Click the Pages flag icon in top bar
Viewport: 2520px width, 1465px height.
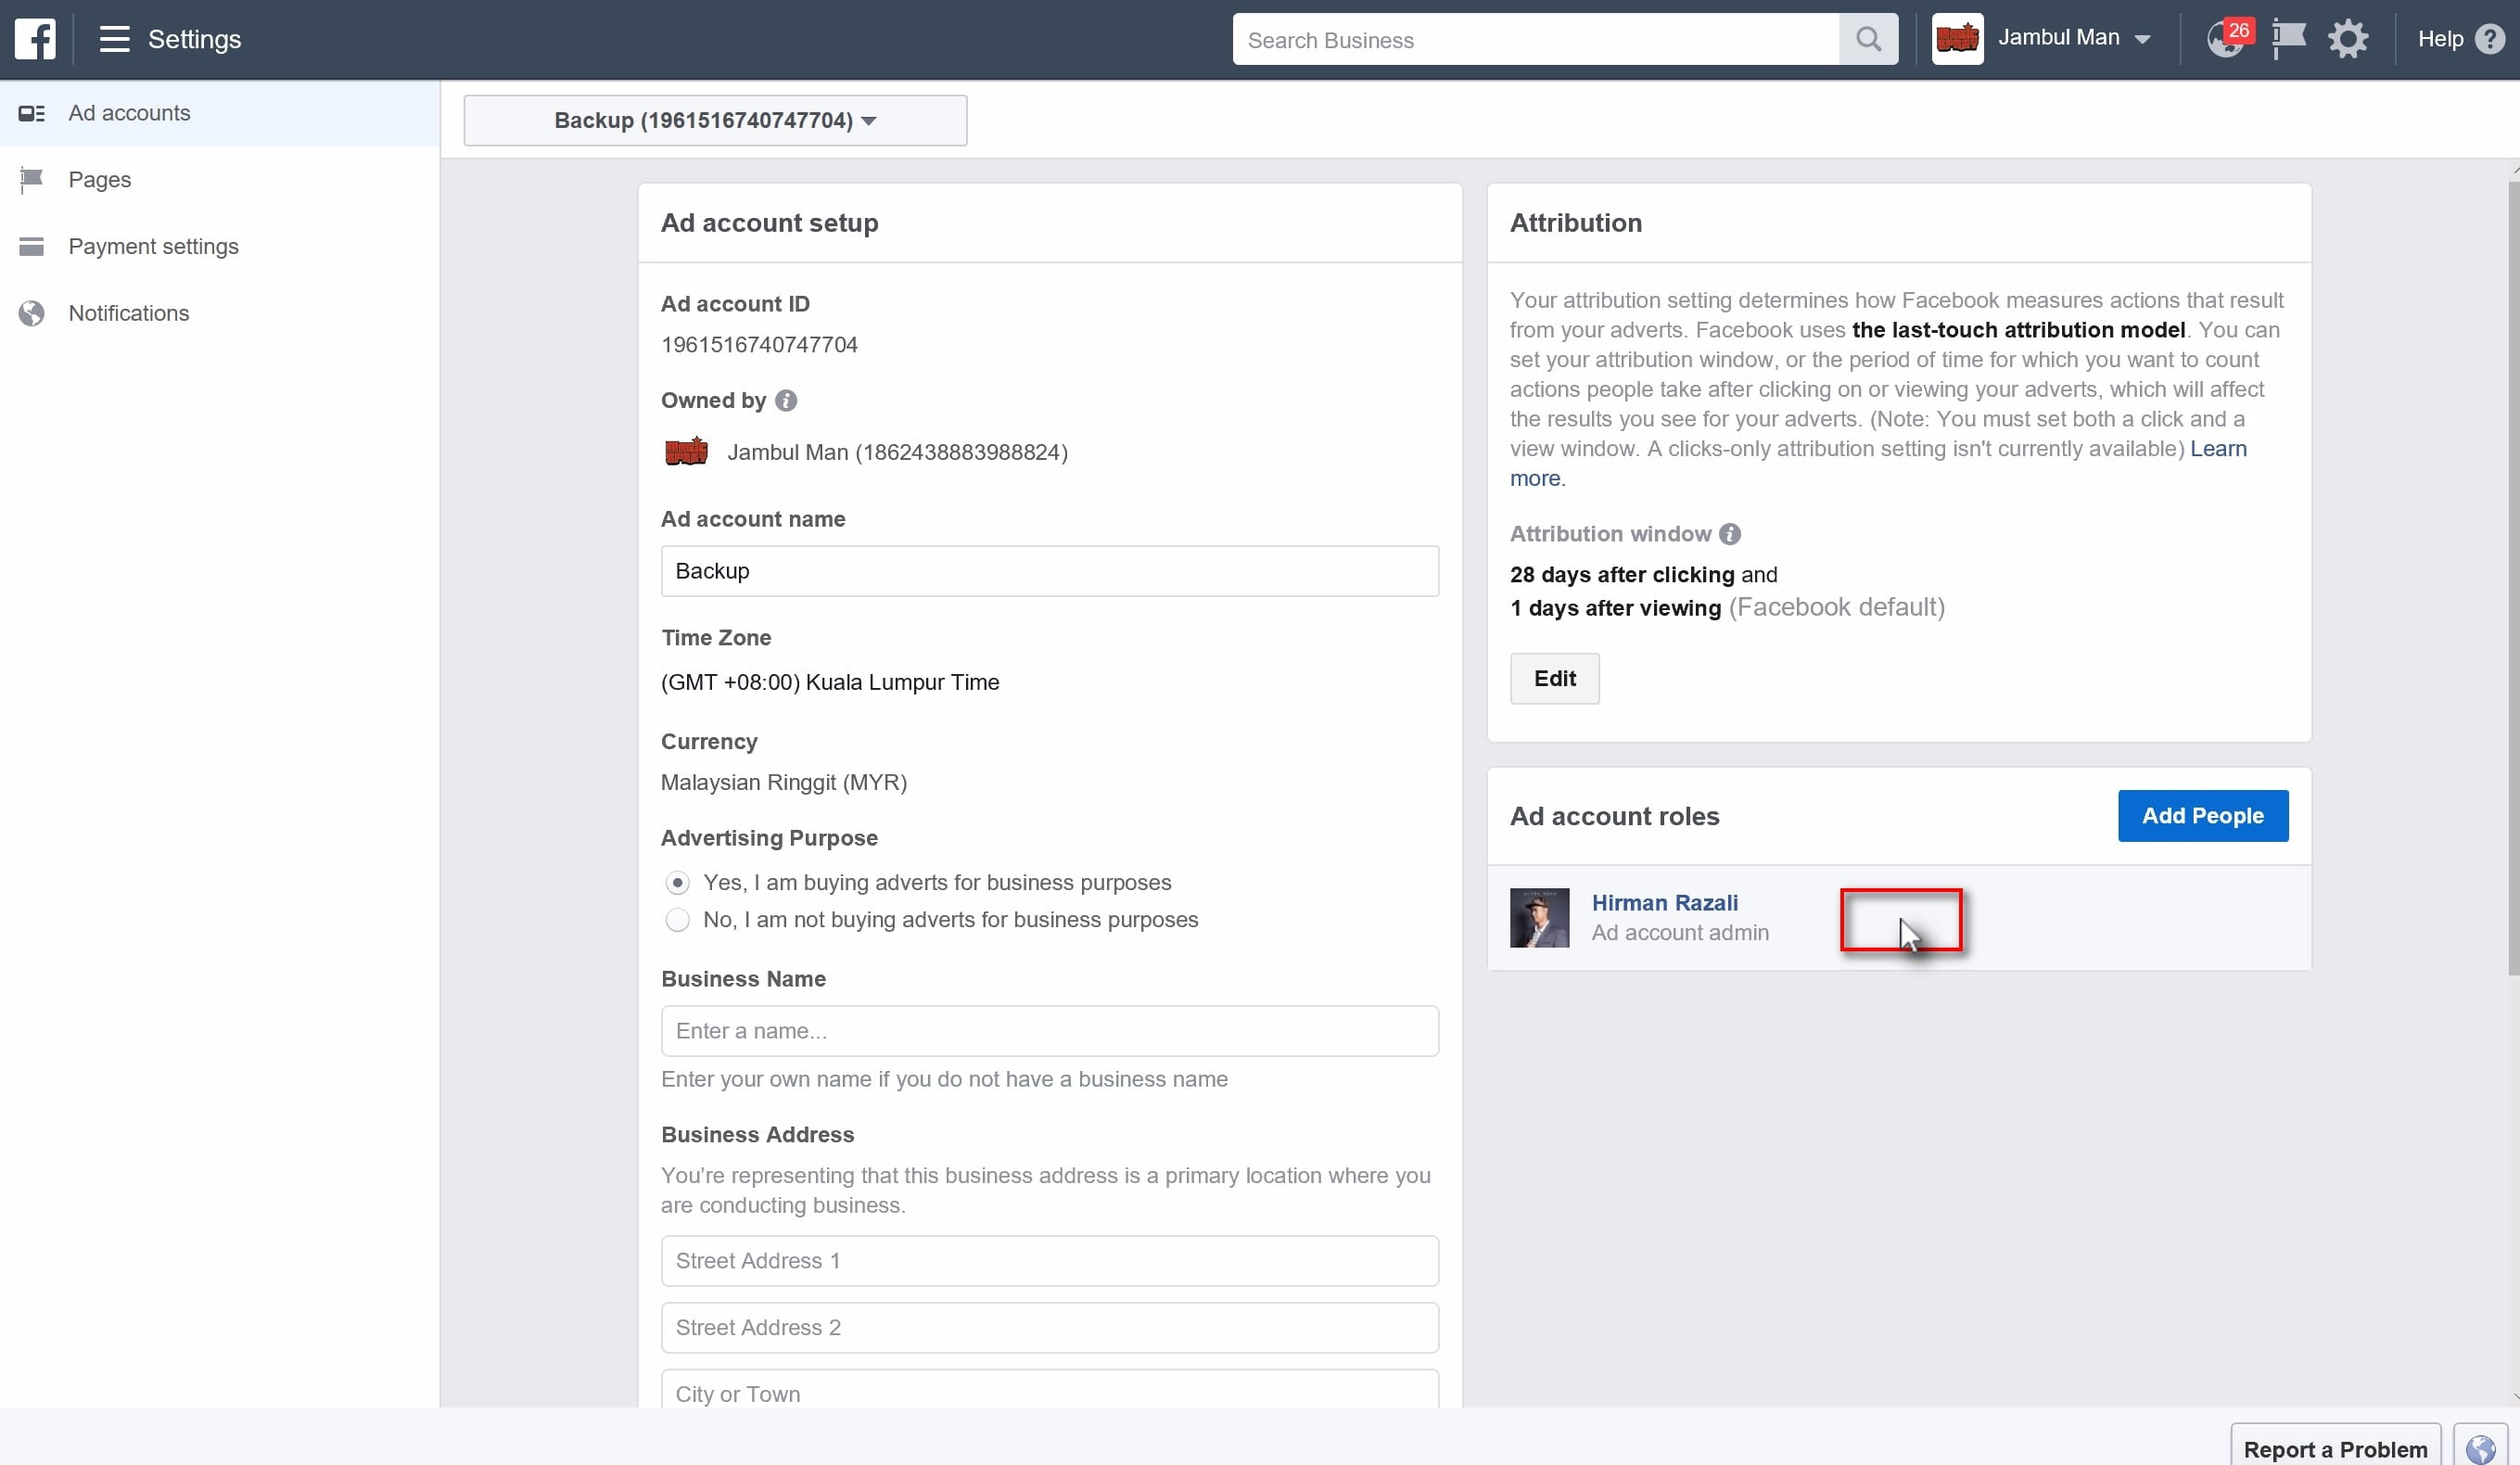2287,39
